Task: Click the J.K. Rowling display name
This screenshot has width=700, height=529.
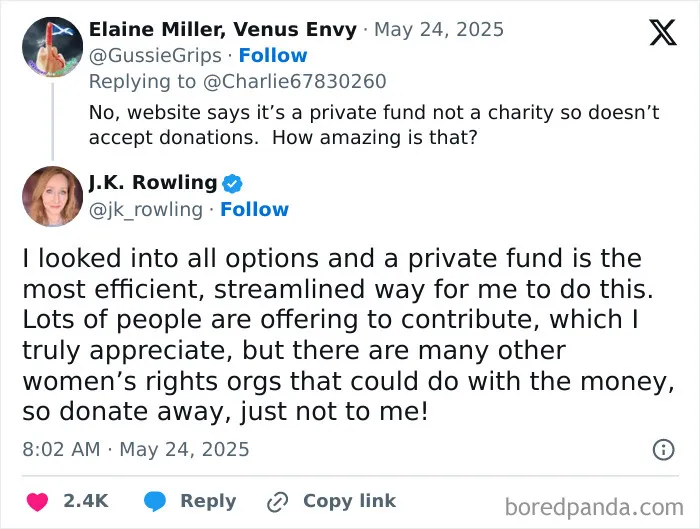Action: click(x=153, y=183)
